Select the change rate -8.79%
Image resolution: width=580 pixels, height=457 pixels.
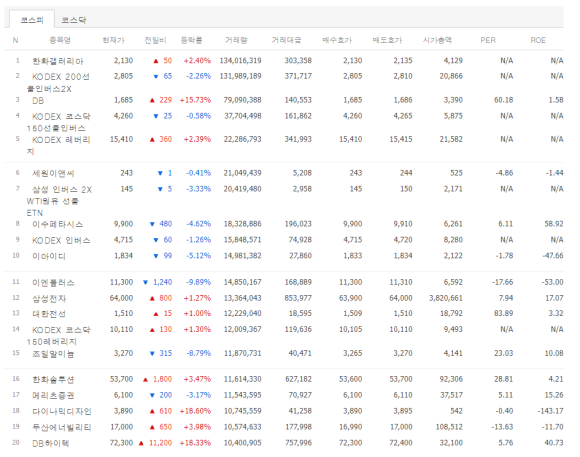tap(199, 353)
